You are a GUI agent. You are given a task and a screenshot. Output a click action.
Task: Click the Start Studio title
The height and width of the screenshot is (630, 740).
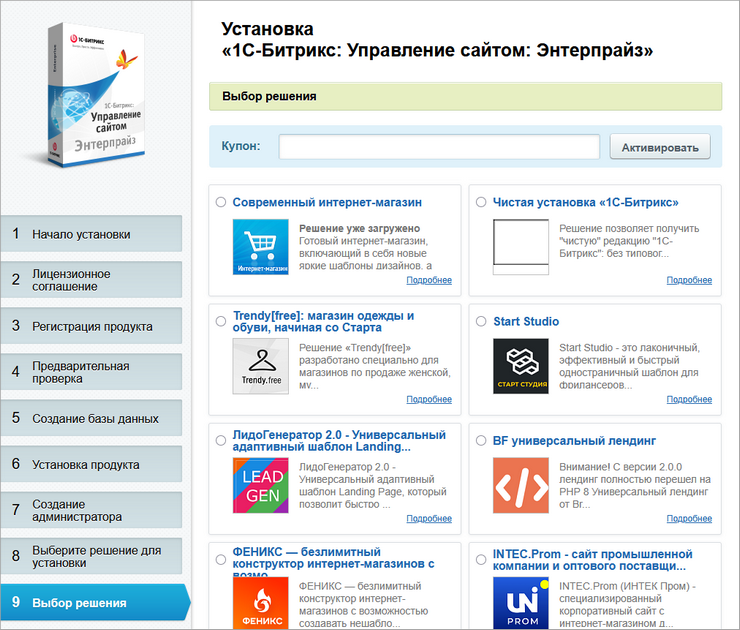point(526,321)
